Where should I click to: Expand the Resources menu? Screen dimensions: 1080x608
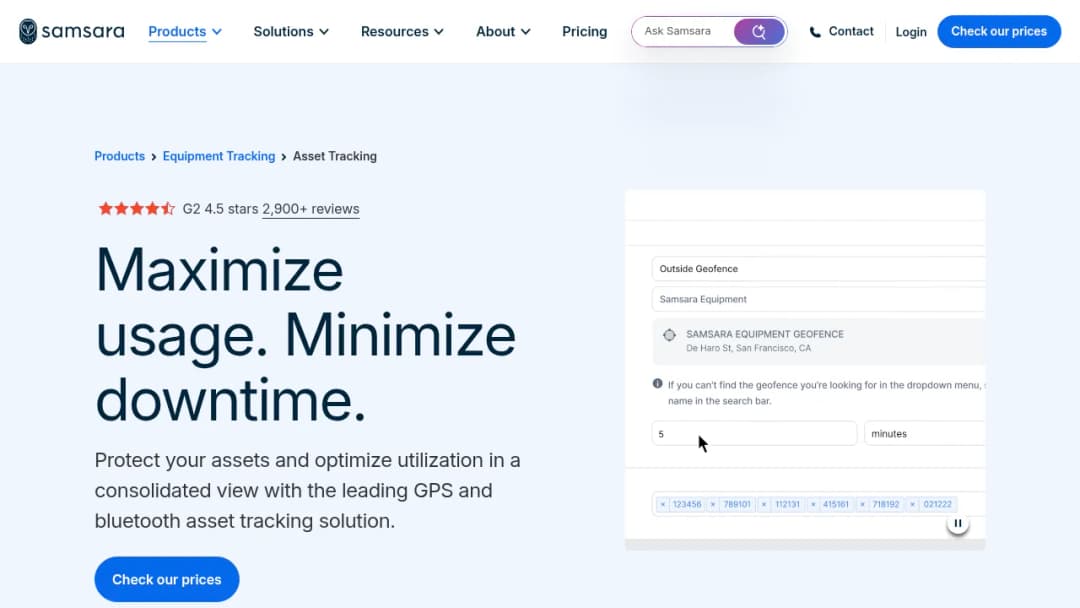[402, 32]
